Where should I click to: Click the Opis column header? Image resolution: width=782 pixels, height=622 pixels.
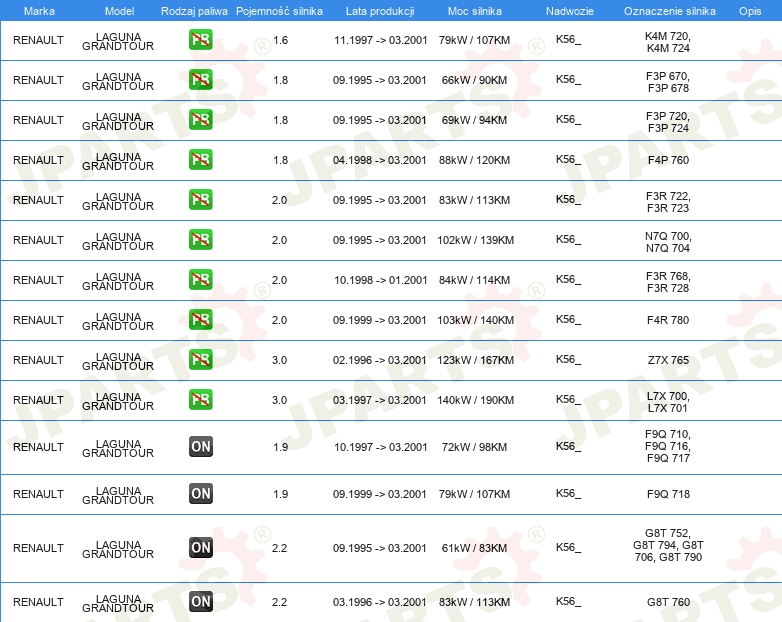click(x=750, y=11)
